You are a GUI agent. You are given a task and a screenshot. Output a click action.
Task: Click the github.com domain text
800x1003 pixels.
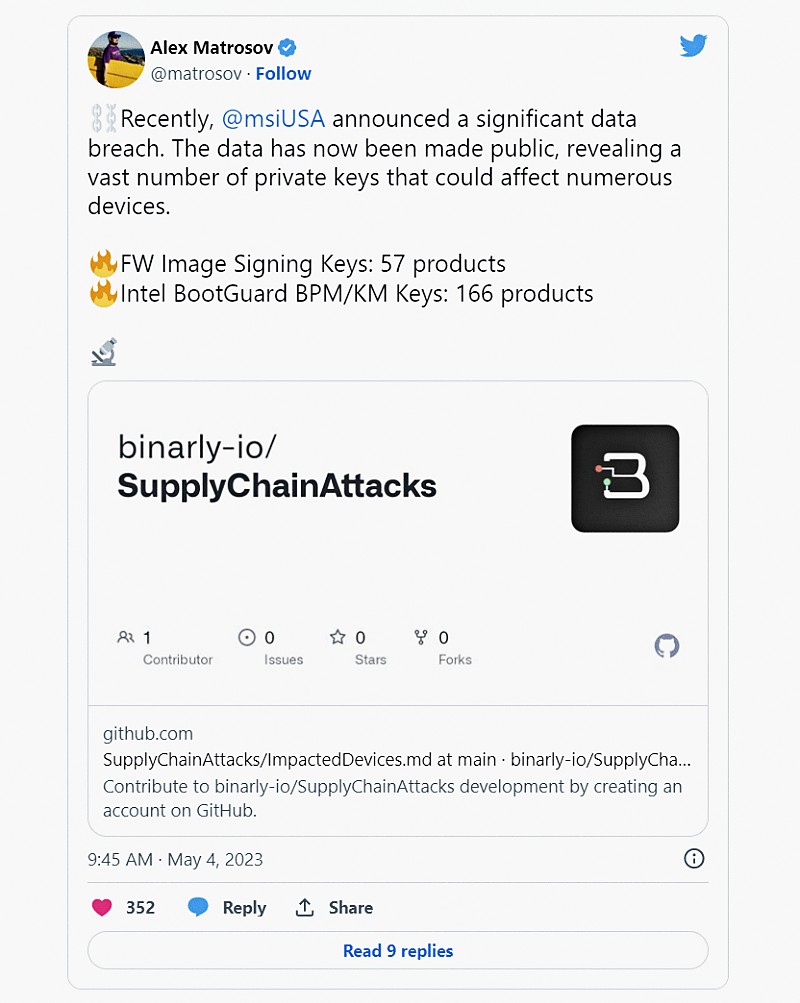pyautogui.click(x=148, y=733)
